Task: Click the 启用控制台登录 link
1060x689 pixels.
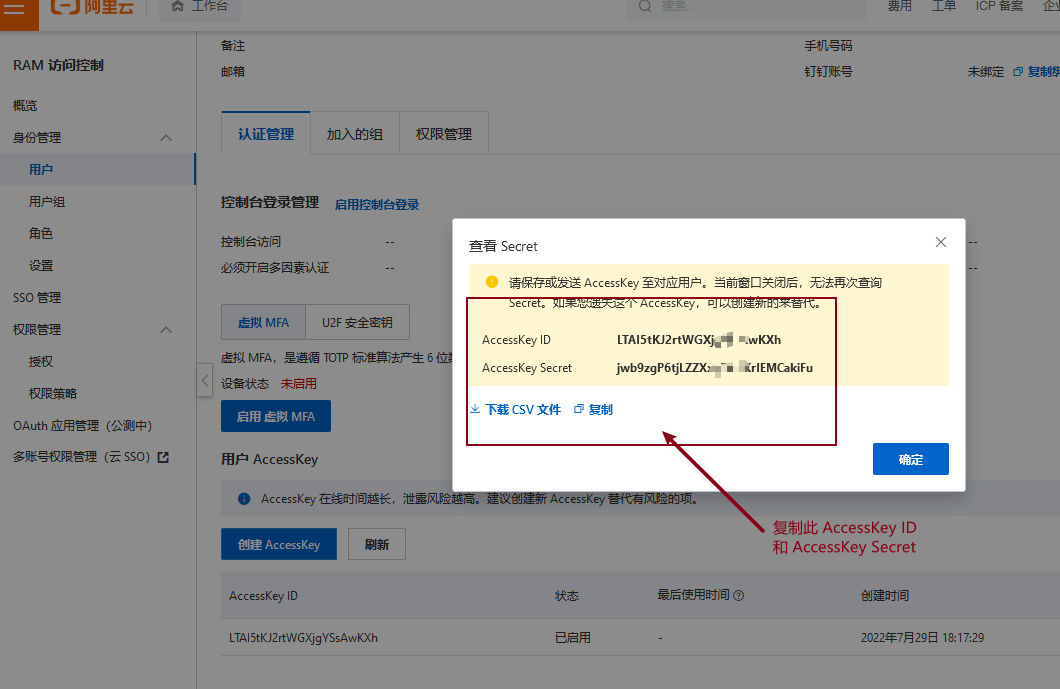Action: point(377,205)
